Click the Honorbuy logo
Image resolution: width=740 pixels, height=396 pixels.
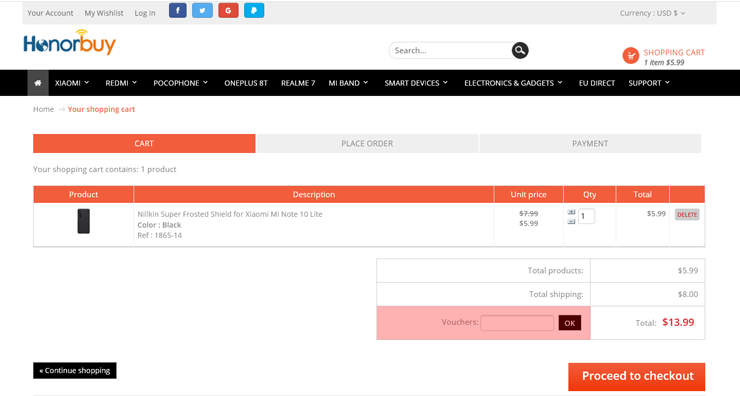69,42
